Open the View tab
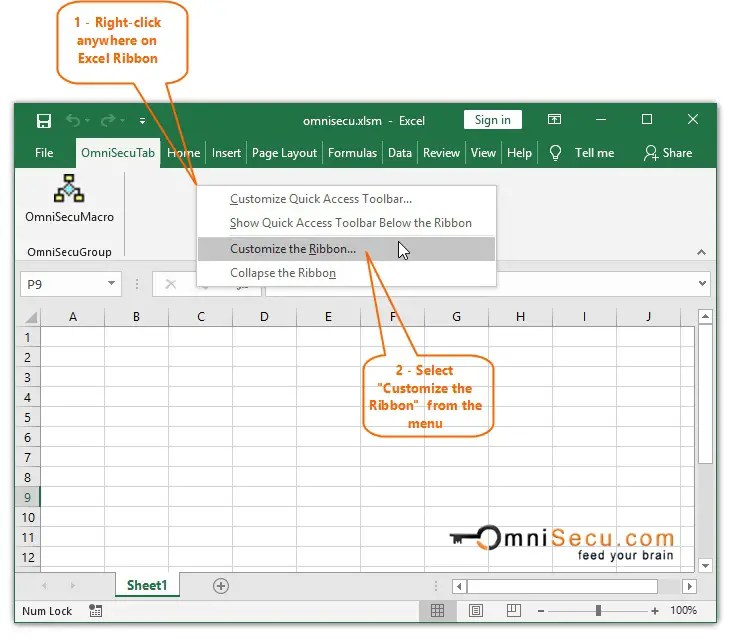 coord(483,153)
